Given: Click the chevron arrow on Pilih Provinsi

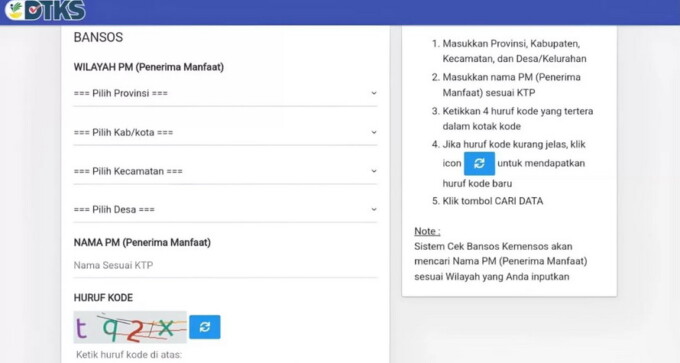Looking at the screenshot, I should coord(374,93).
